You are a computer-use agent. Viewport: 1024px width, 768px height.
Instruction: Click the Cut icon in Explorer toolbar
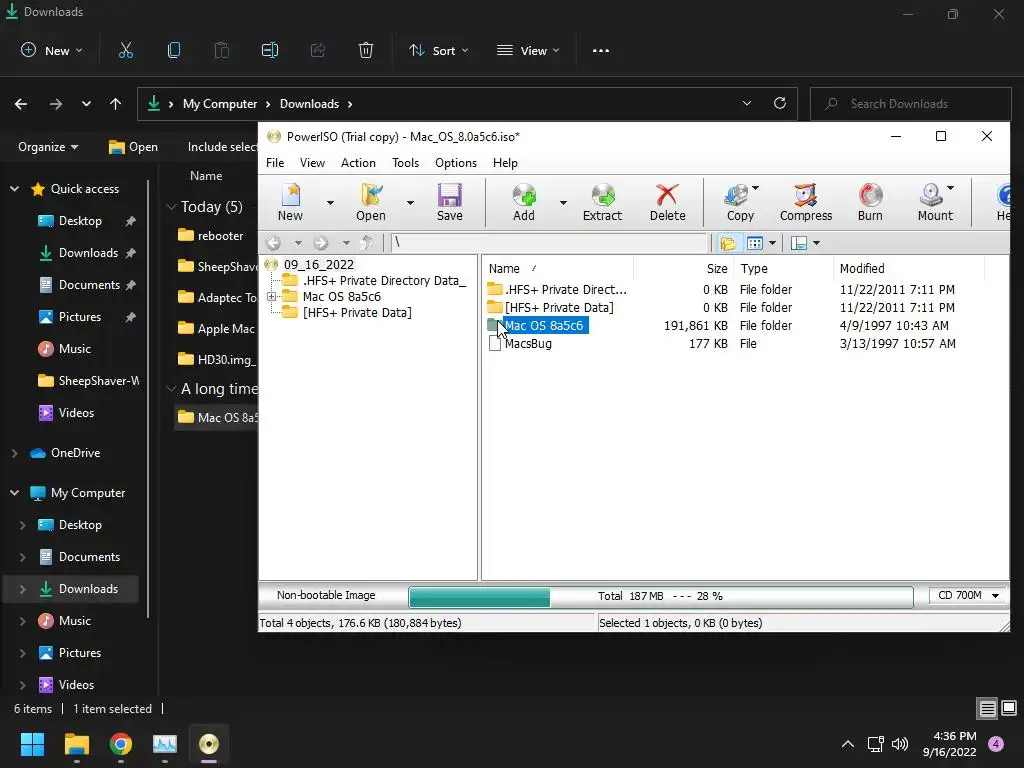tap(126, 50)
